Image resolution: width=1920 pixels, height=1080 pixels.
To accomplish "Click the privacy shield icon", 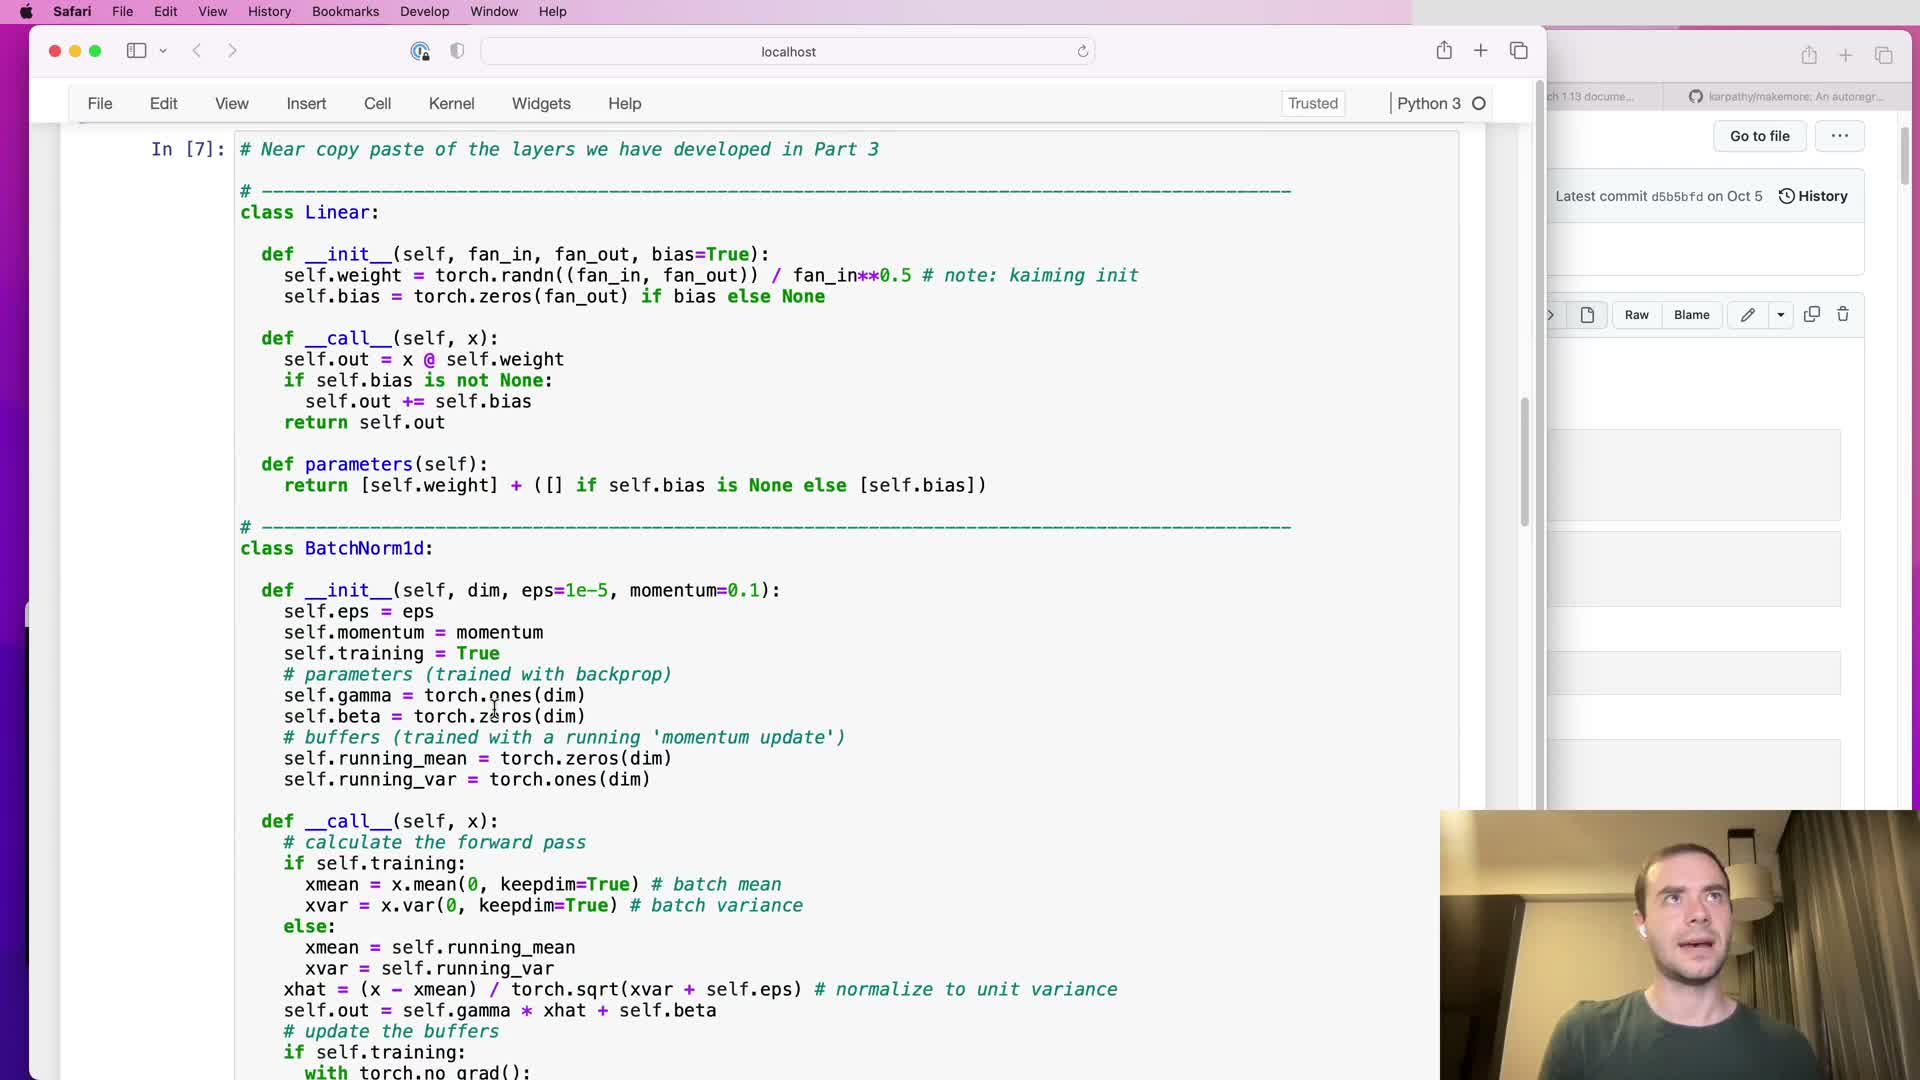I will point(457,51).
